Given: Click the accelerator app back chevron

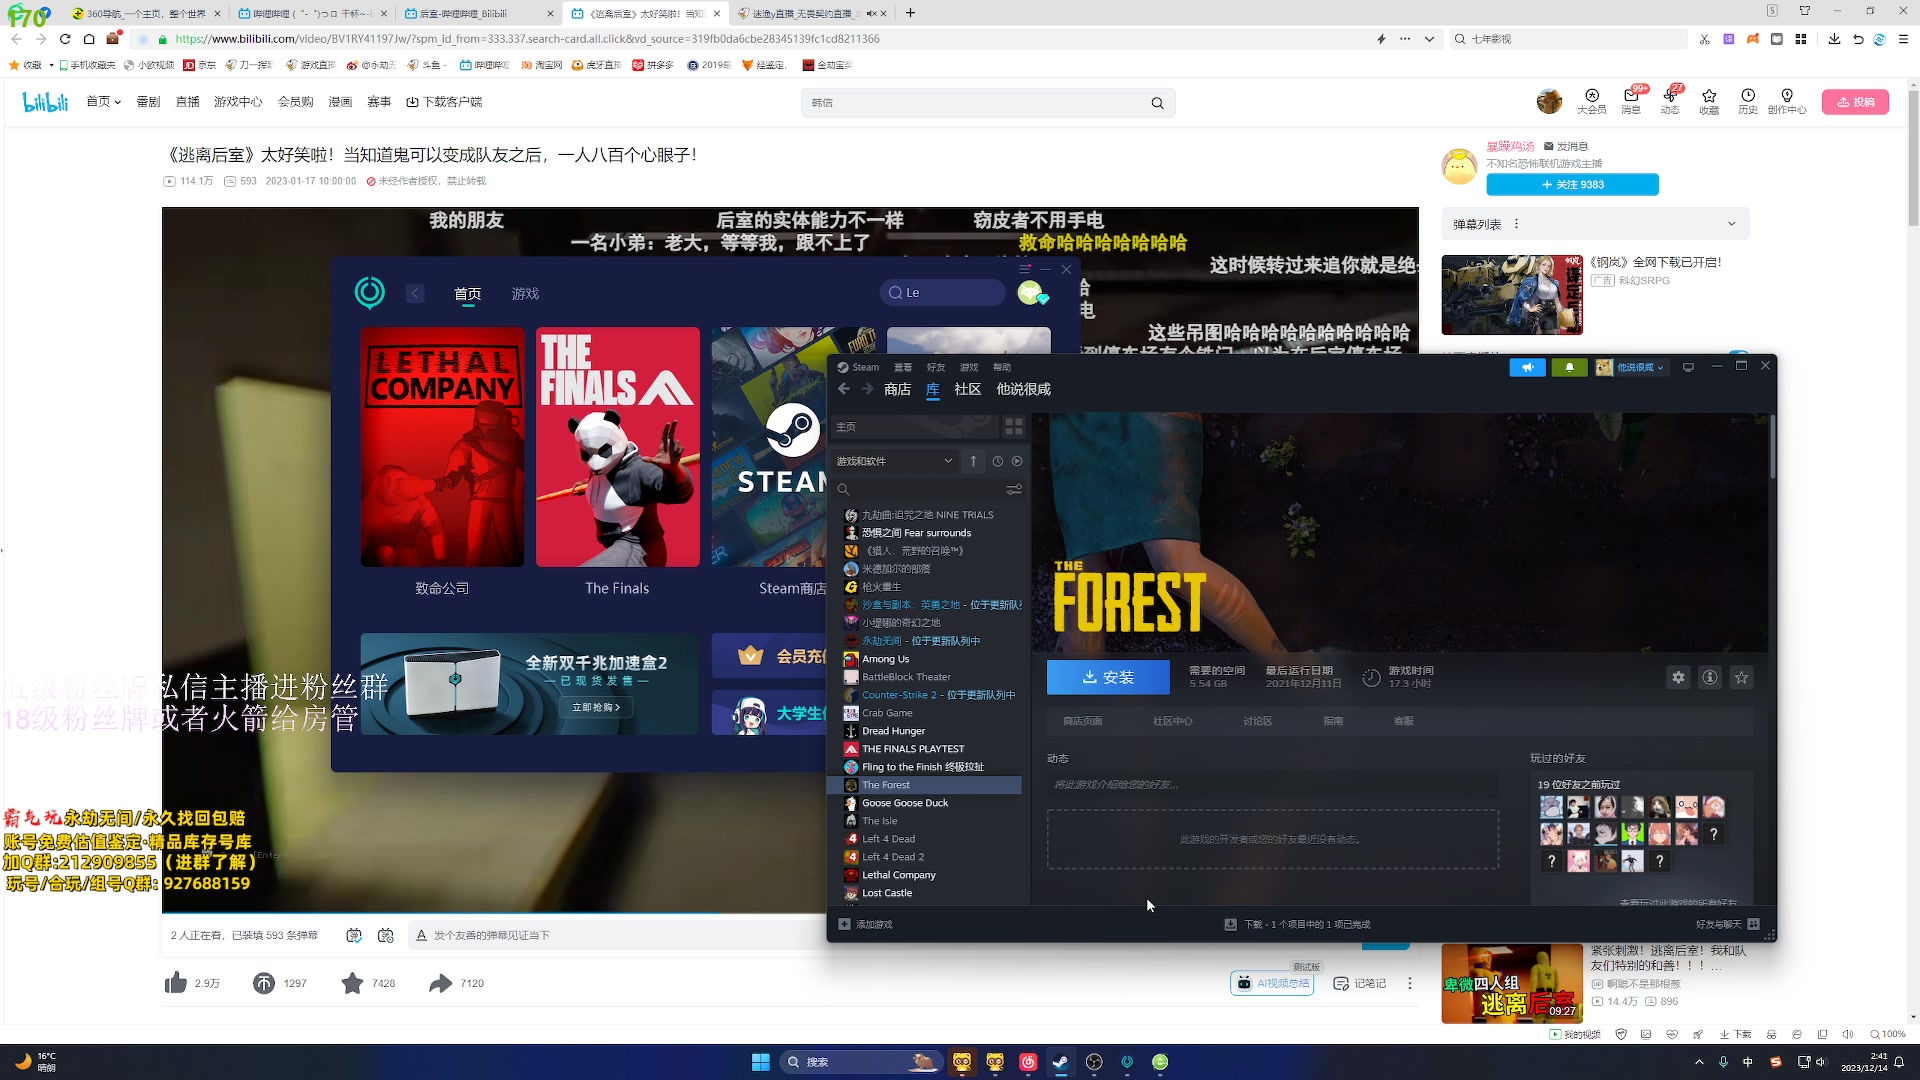Looking at the screenshot, I should pyautogui.click(x=415, y=293).
